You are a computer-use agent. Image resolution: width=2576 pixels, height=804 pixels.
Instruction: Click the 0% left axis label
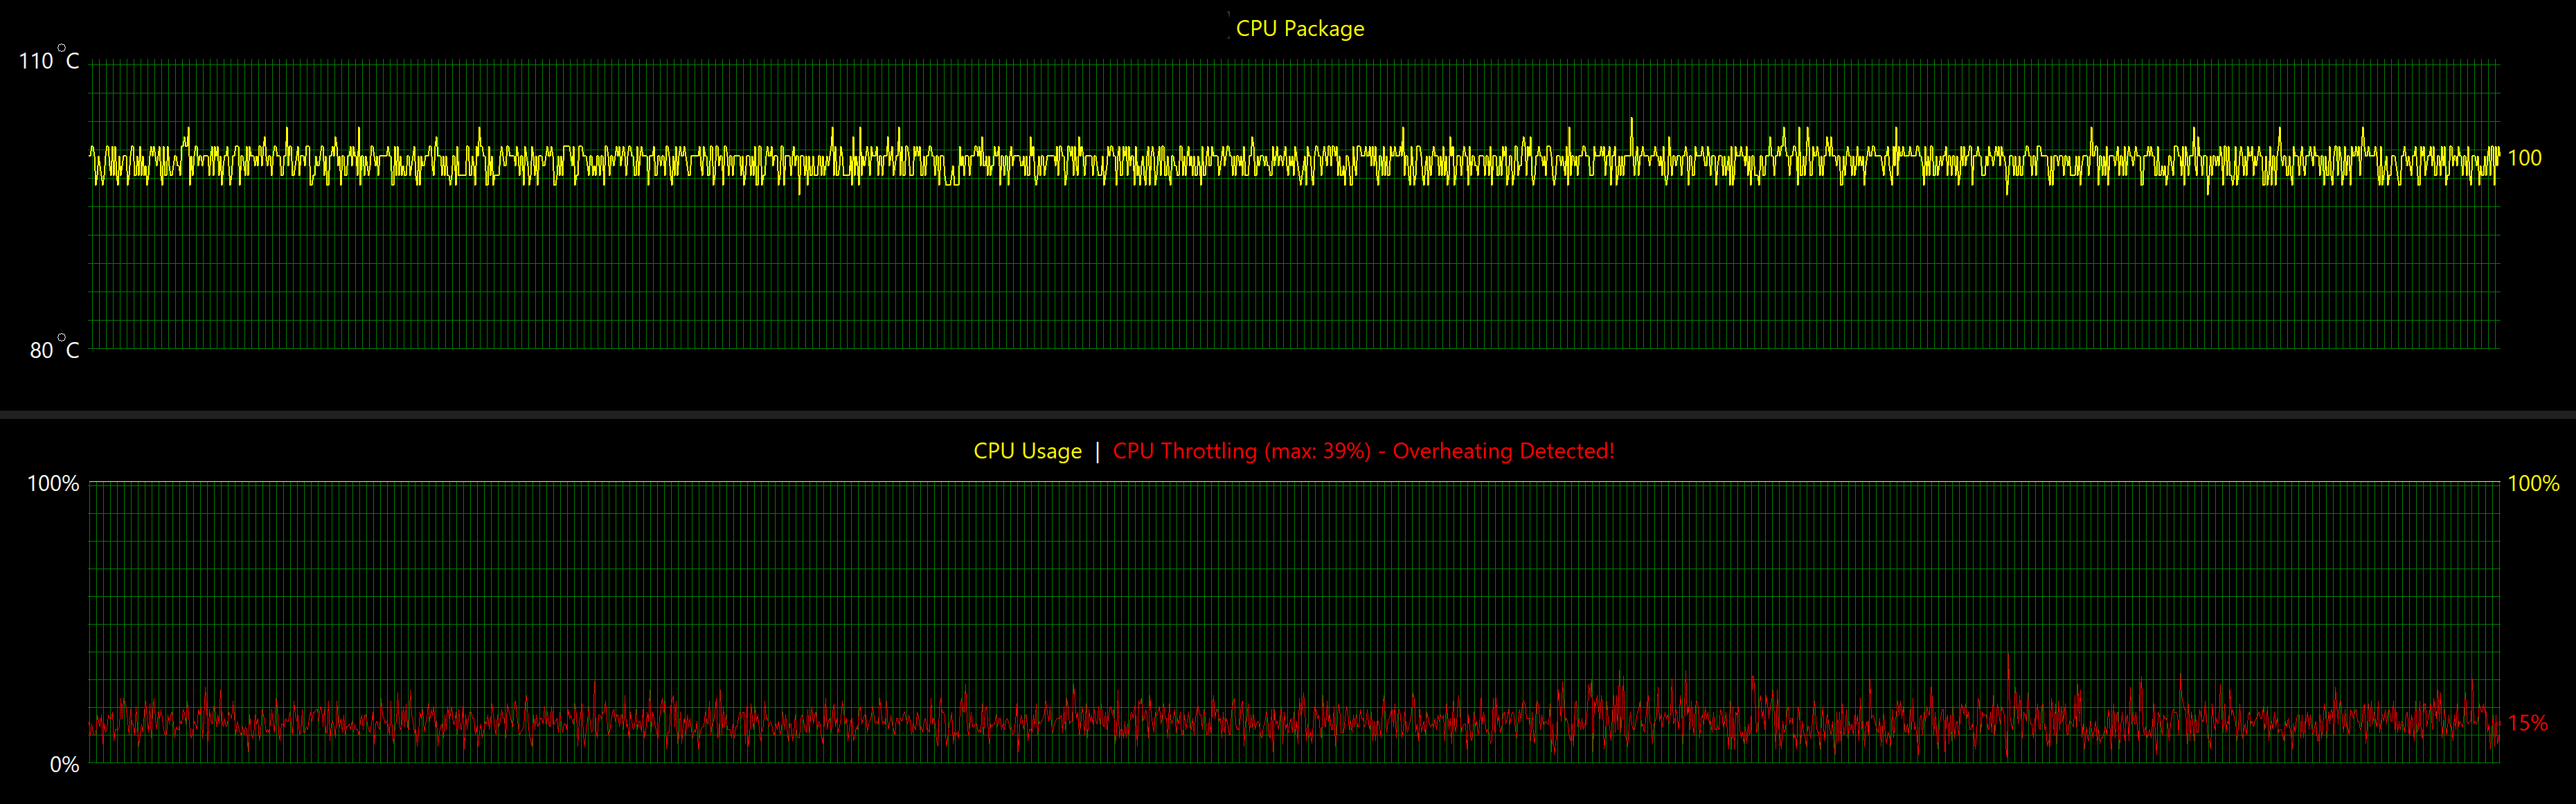click(x=64, y=765)
